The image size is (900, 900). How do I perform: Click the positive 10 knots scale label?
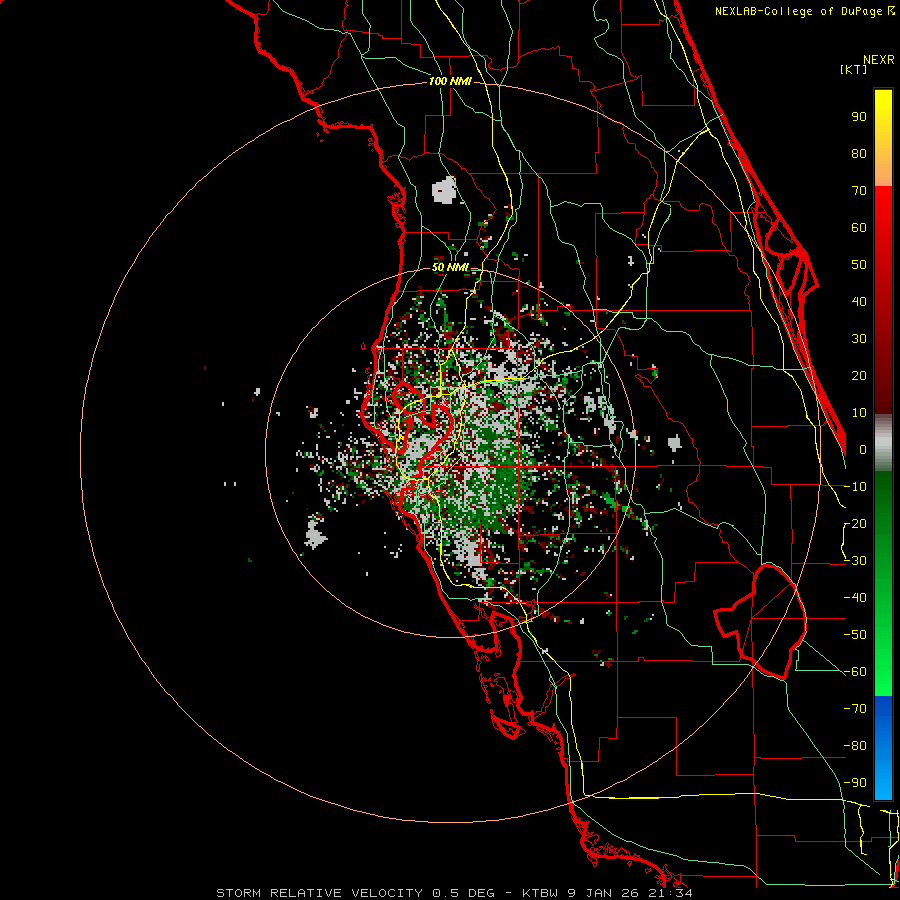(859, 413)
